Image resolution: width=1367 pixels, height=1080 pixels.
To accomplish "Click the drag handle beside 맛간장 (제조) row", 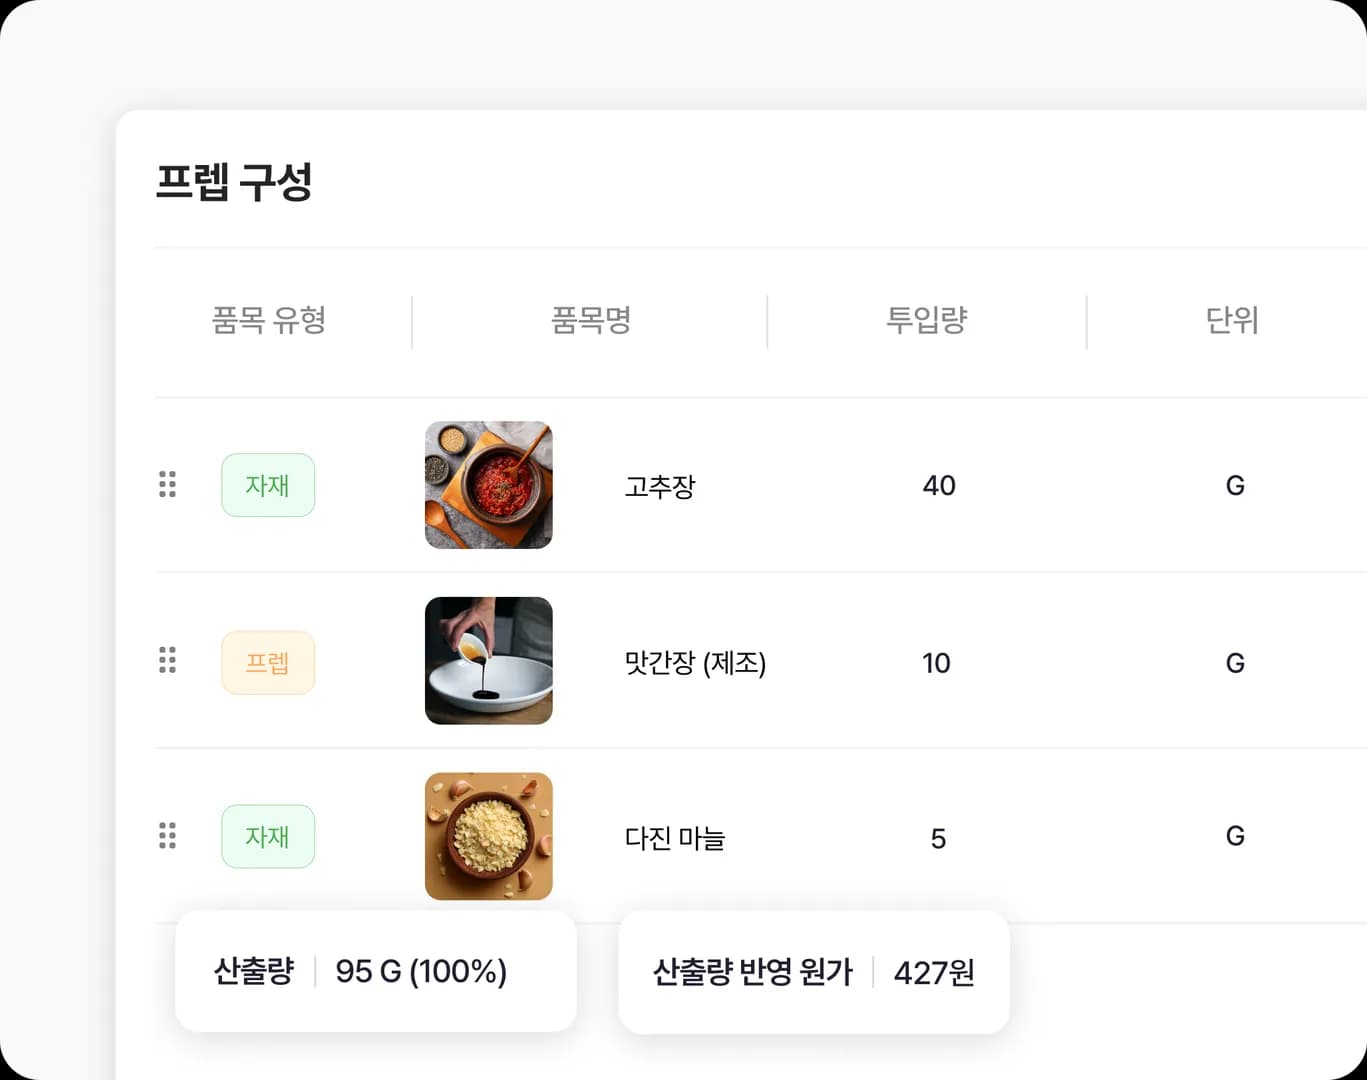I will pos(167,661).
